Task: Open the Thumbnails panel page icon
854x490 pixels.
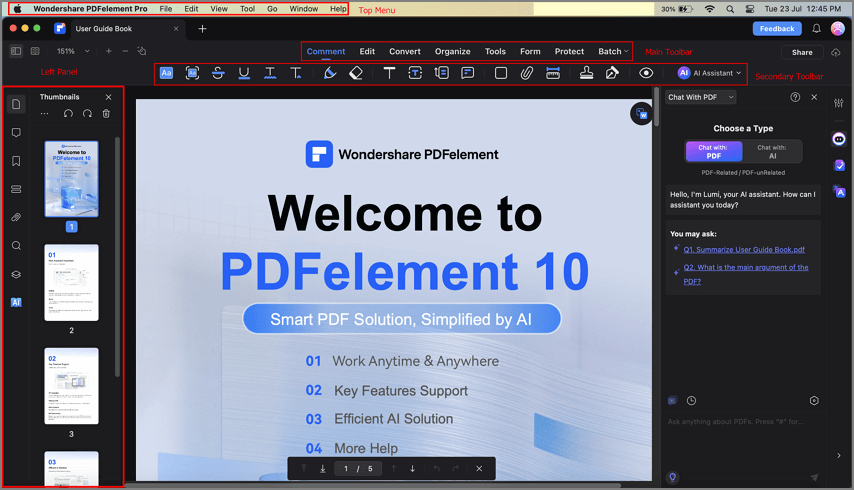Action: [x=16, y=104]
